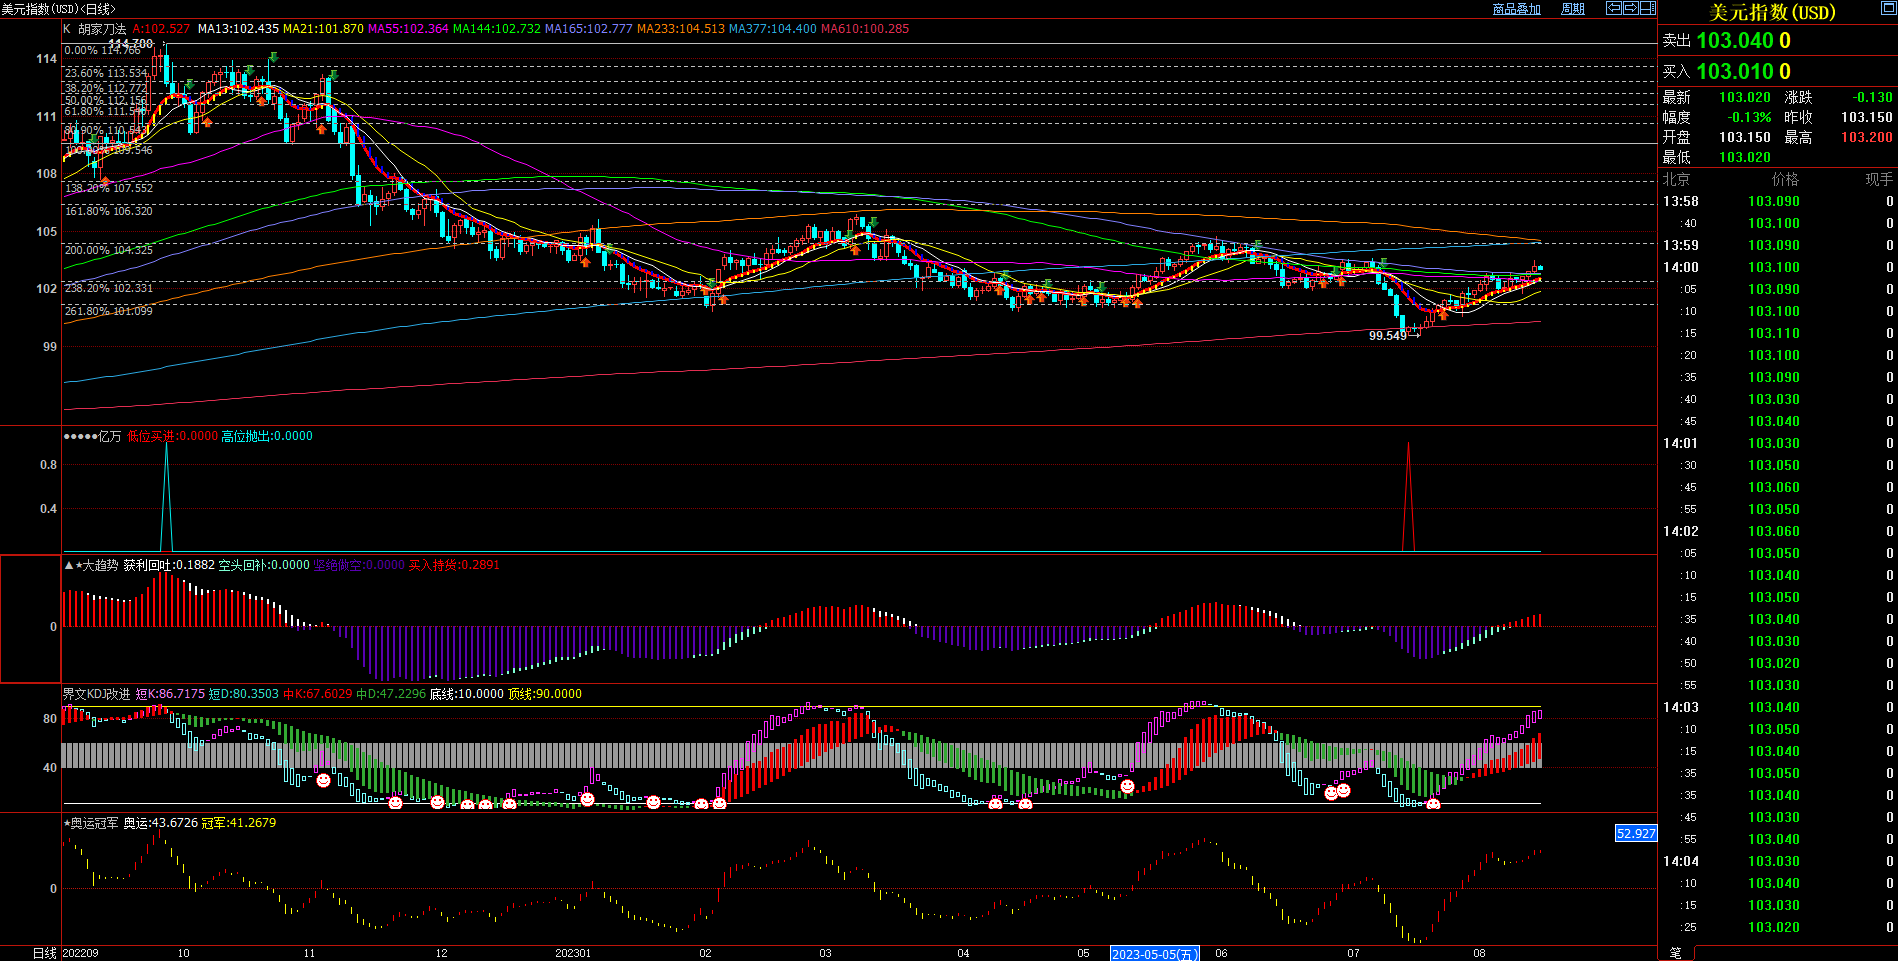Click the 亿万 indicator title

tap(109, 436)
